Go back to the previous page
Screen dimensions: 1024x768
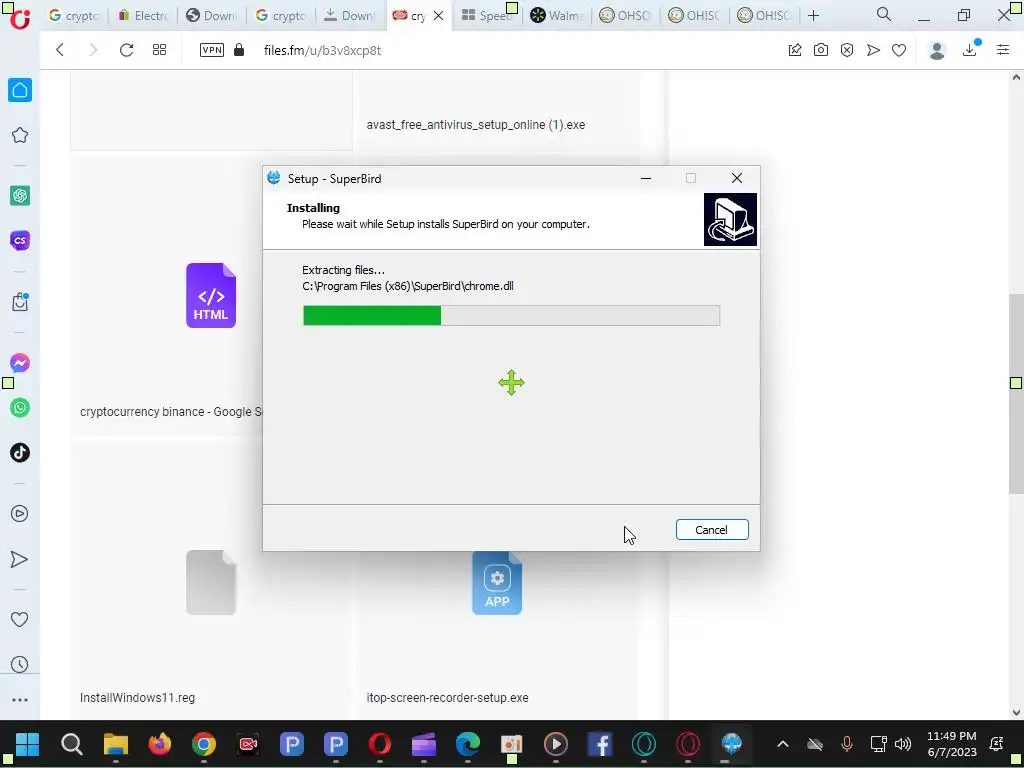tap(60, 50)
